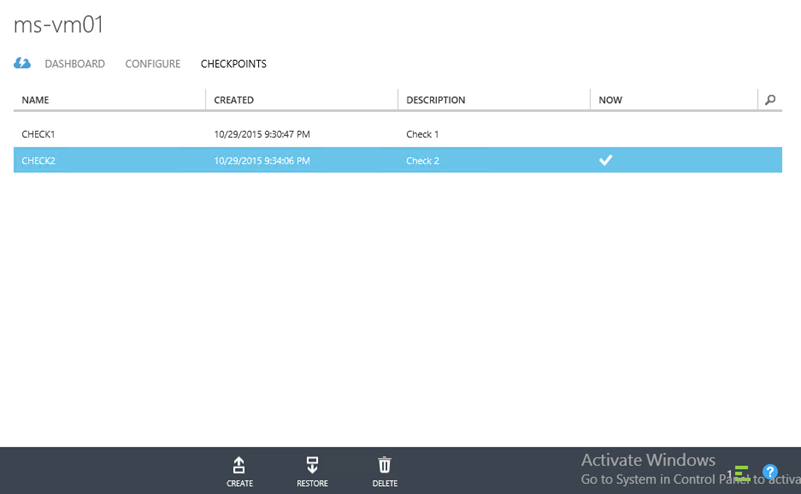Delete the selected checkpoint

385,472
